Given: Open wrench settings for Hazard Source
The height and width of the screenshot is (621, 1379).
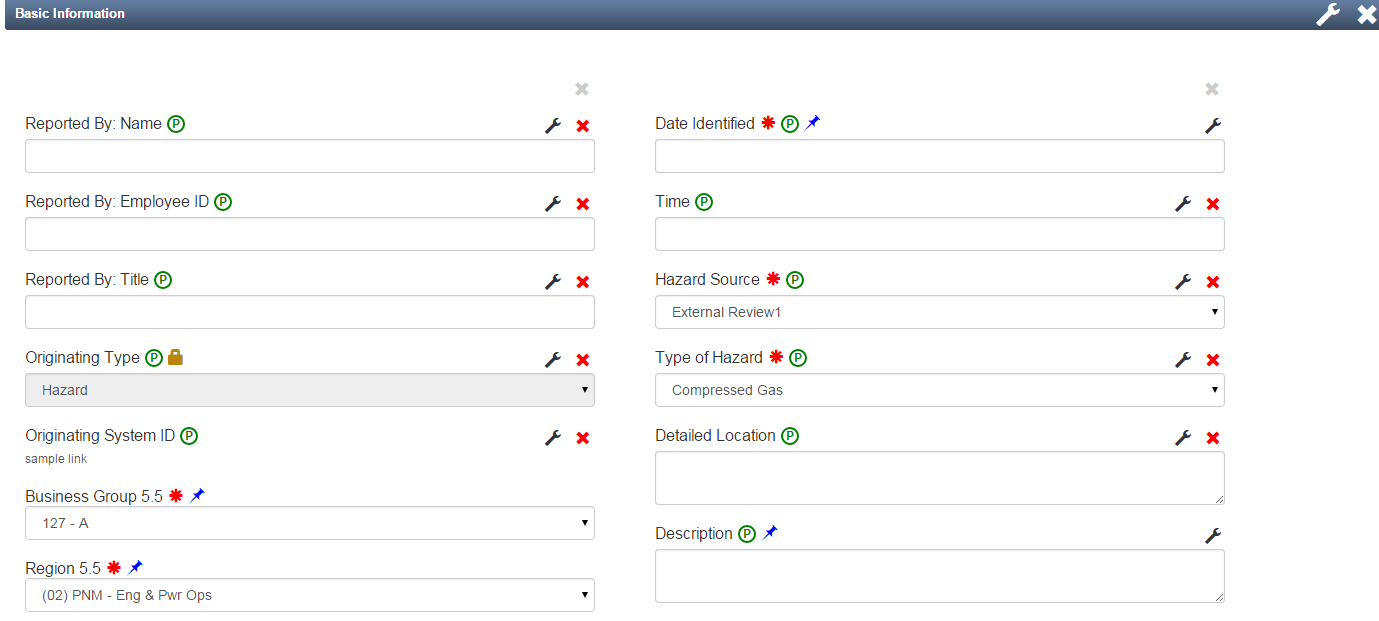Looking at the screenshot, I should 1183,282.
